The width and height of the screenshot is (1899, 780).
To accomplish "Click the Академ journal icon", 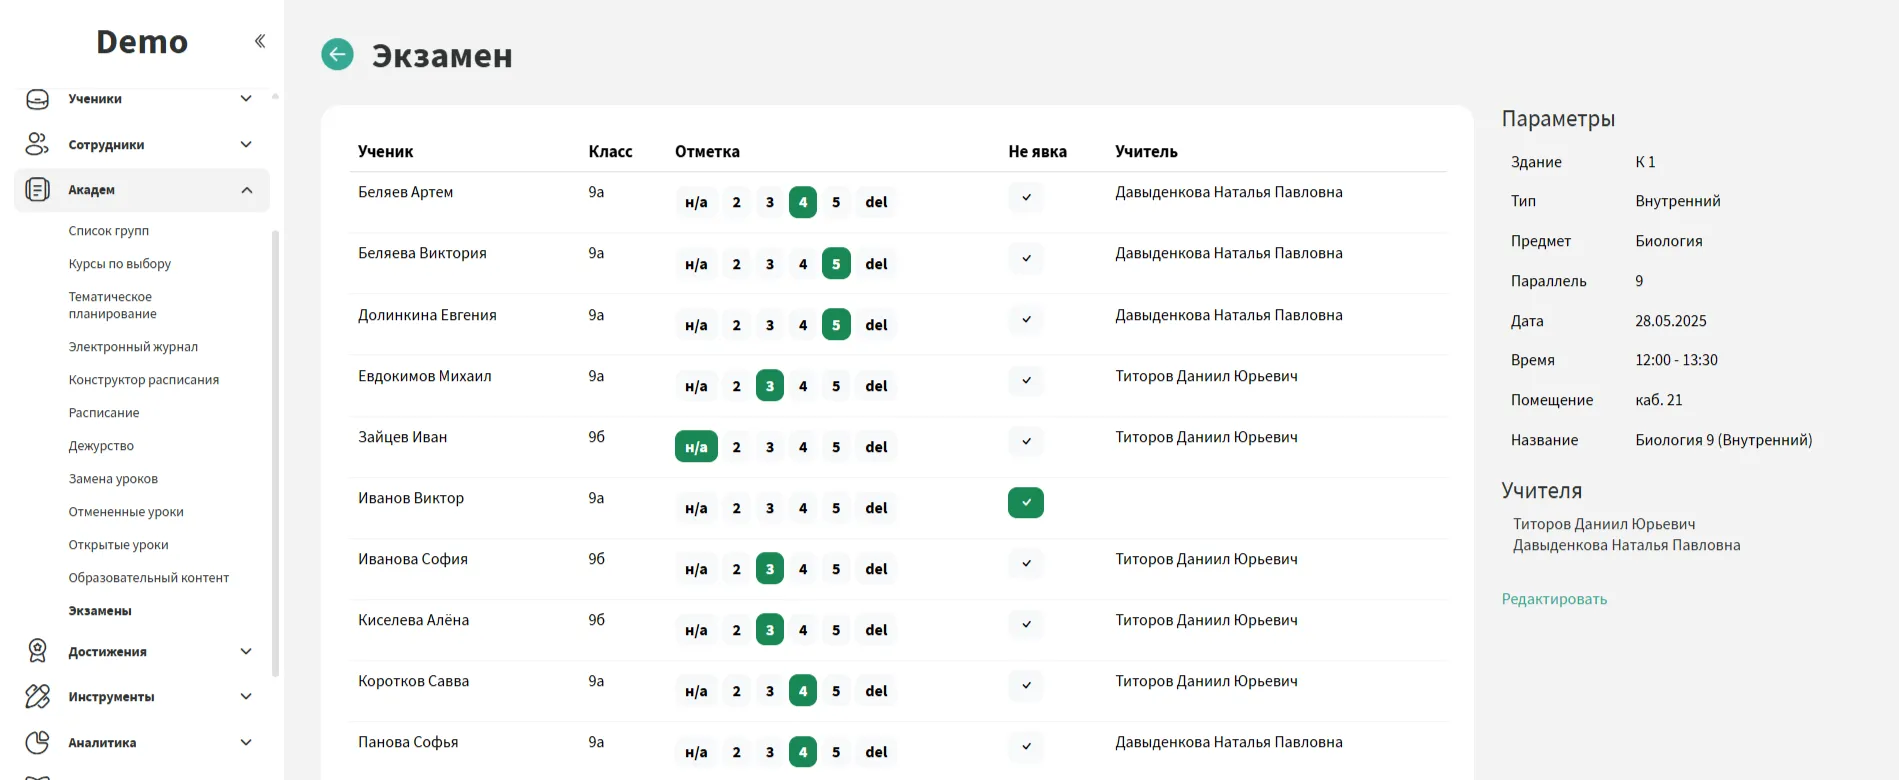I will (37, 190).
